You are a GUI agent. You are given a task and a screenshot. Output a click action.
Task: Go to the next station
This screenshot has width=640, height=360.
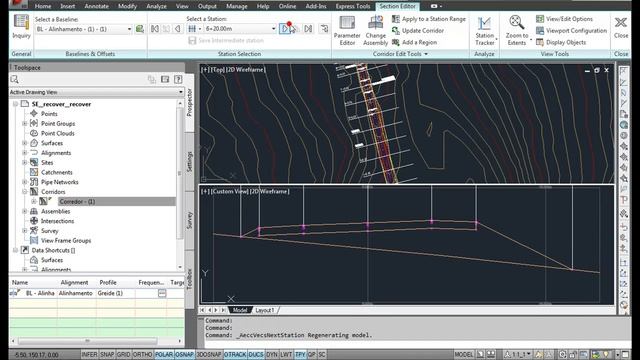[284, 29]
